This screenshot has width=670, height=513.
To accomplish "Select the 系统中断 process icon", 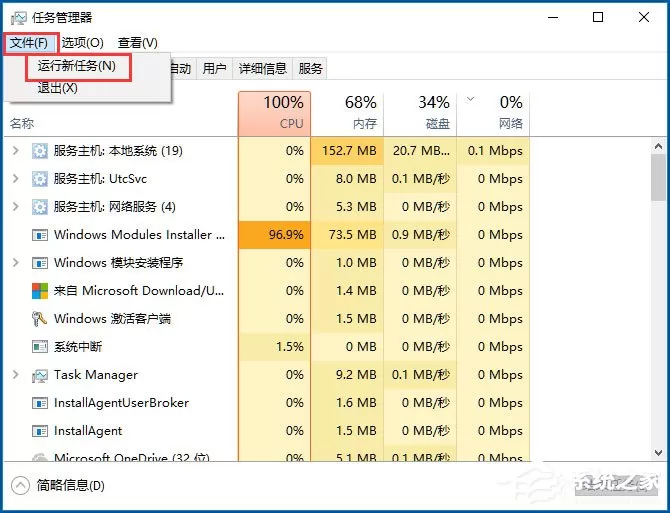I will pos(40,346).
